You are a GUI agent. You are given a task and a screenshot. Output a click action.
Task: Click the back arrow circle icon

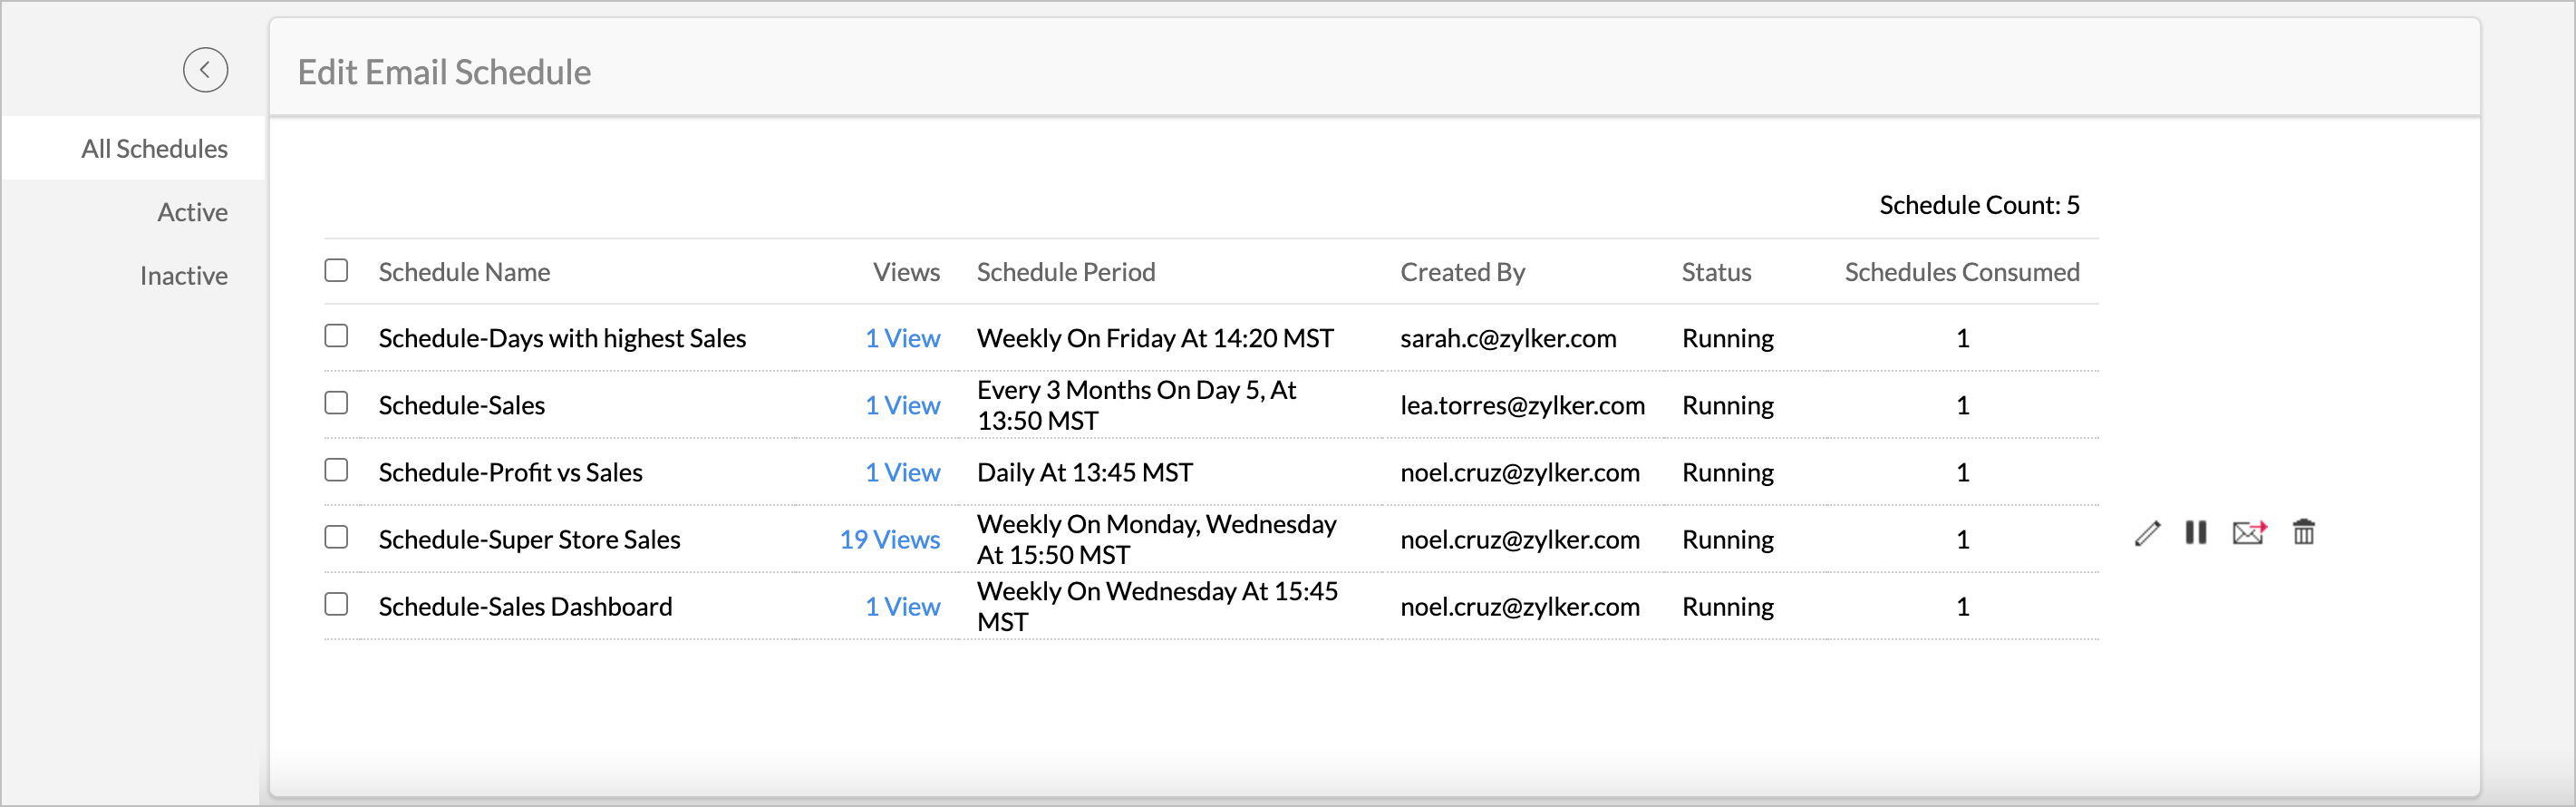pos(205,71)
